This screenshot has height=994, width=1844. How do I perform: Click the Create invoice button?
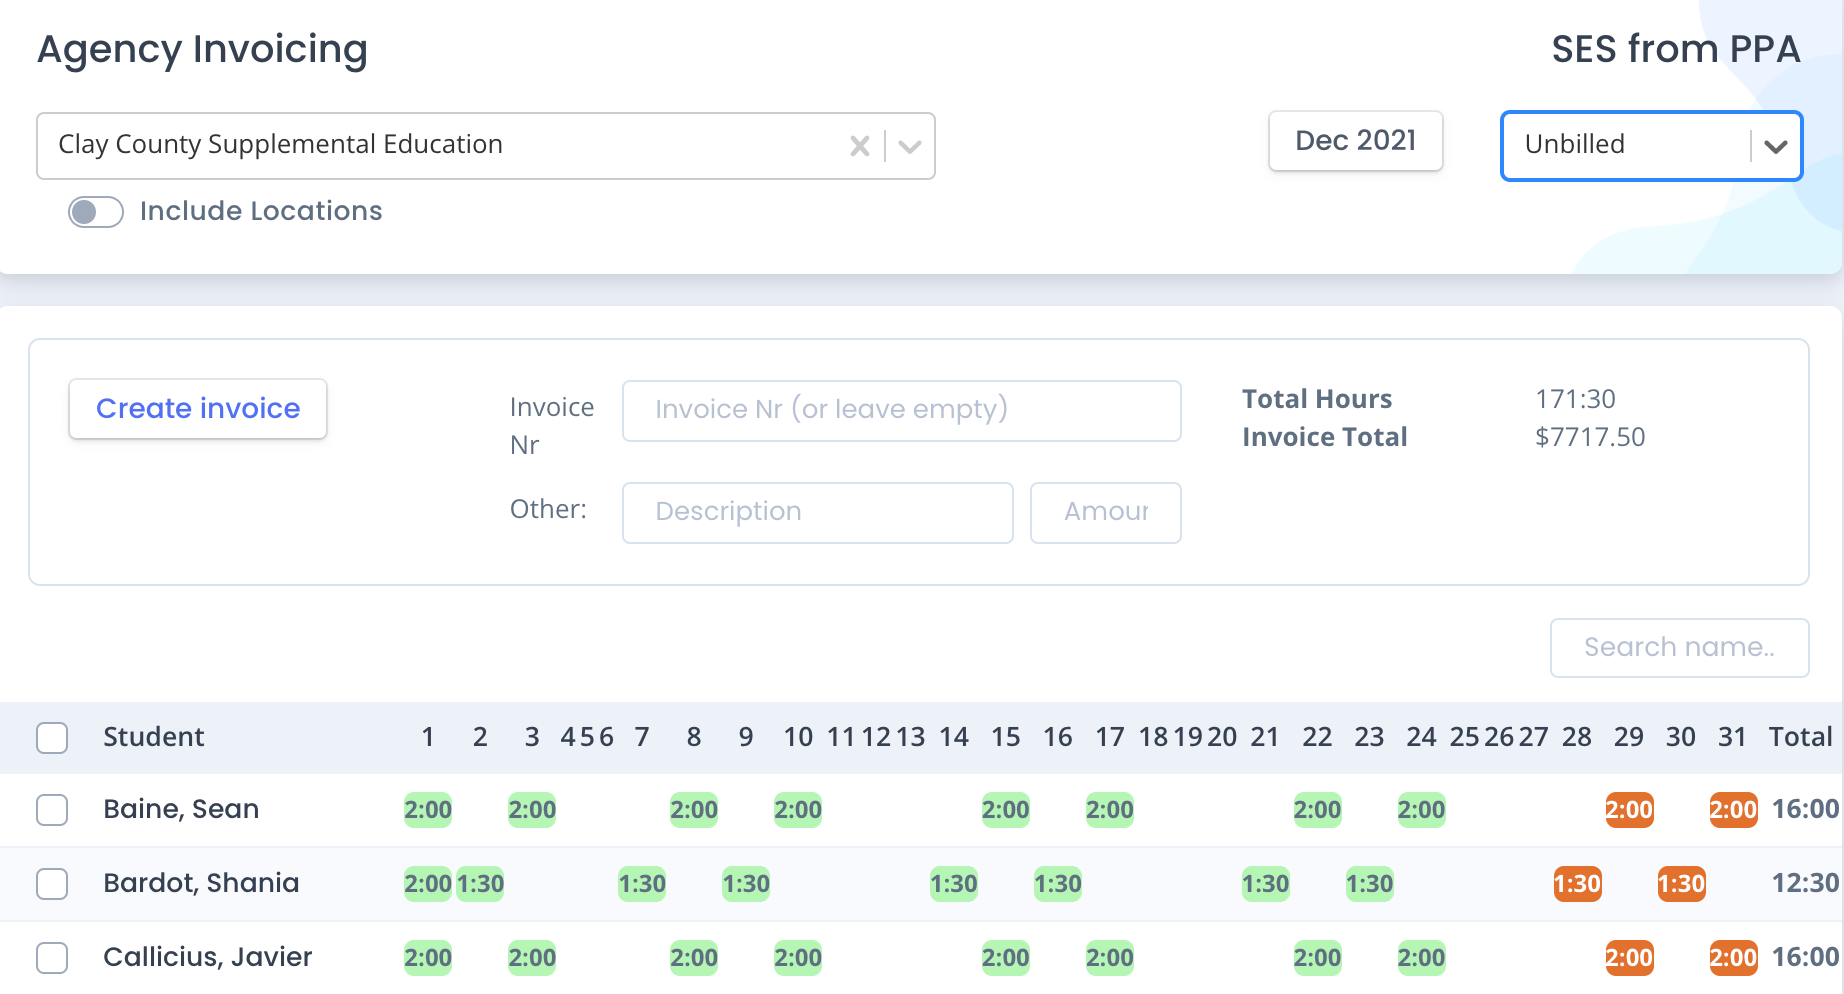198,408
